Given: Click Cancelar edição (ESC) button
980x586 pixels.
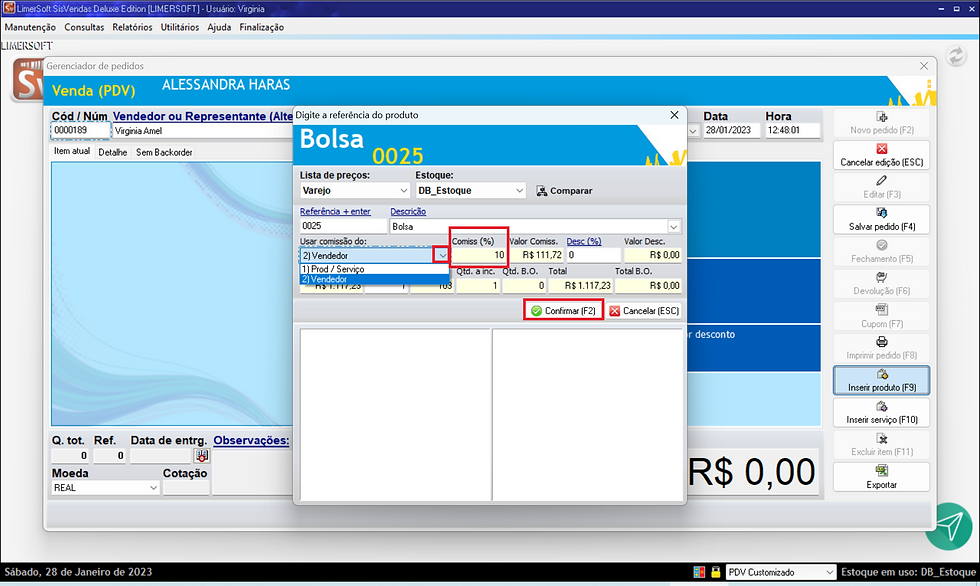Looking at the screenshot, I should coord(881,155).
